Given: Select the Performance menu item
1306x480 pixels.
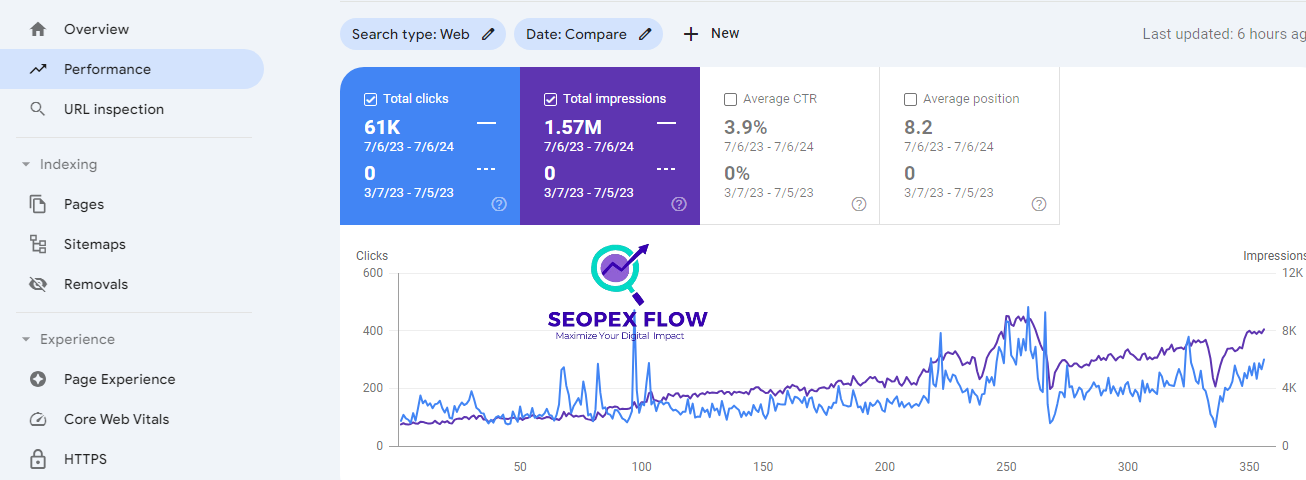Looking at the screenshot, I should pos(132,69).
